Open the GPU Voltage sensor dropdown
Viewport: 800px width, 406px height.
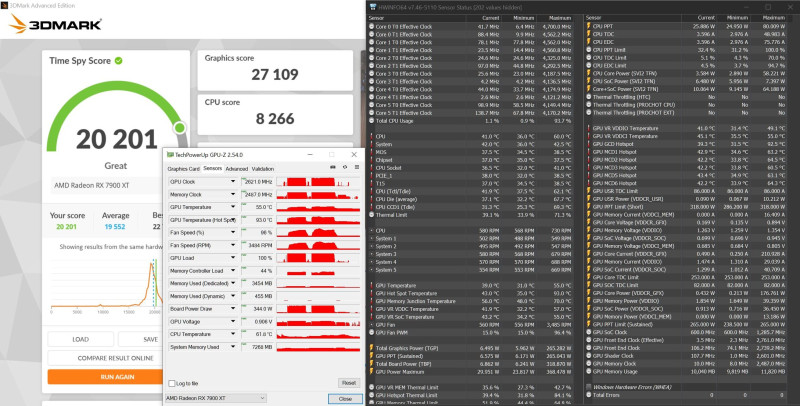pos(233,322)
